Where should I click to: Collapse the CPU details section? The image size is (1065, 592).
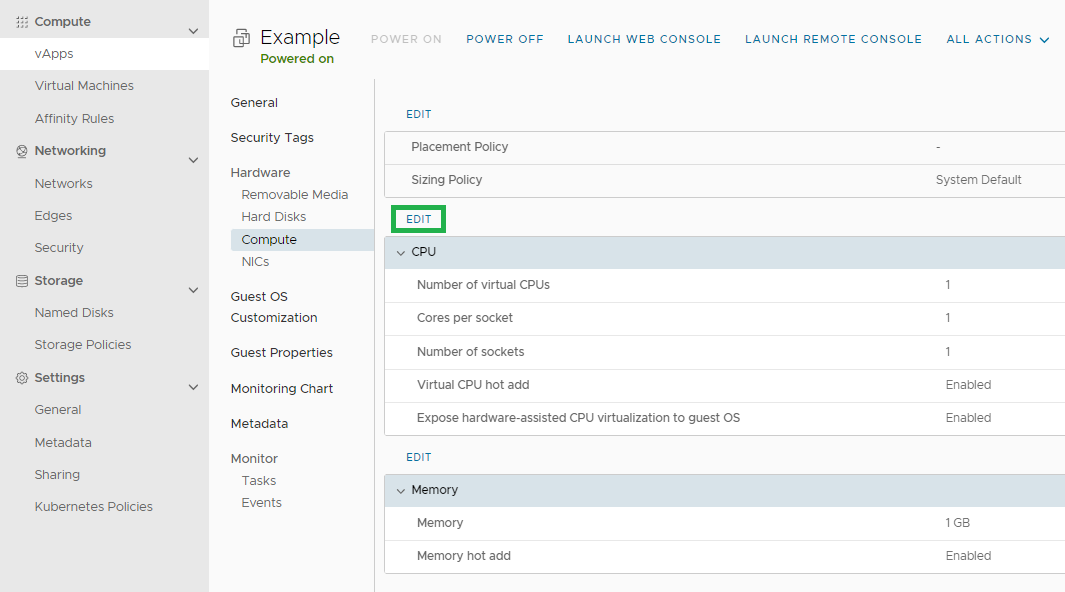401,253
